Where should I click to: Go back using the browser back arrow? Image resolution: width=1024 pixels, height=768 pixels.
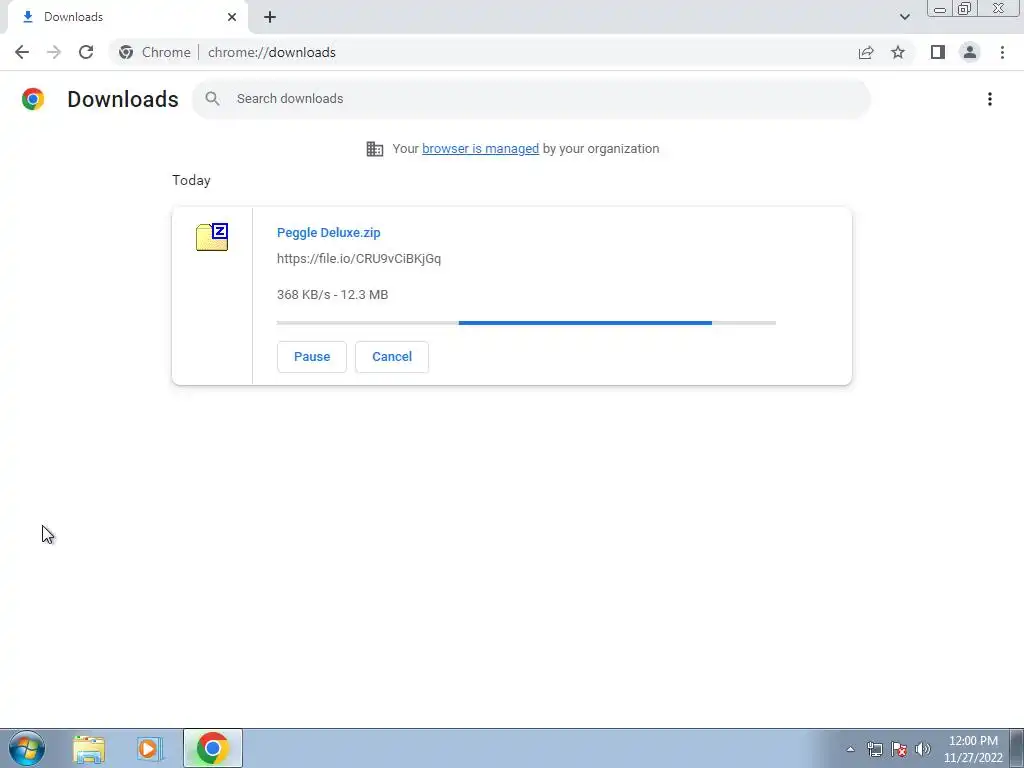point(22,52)
